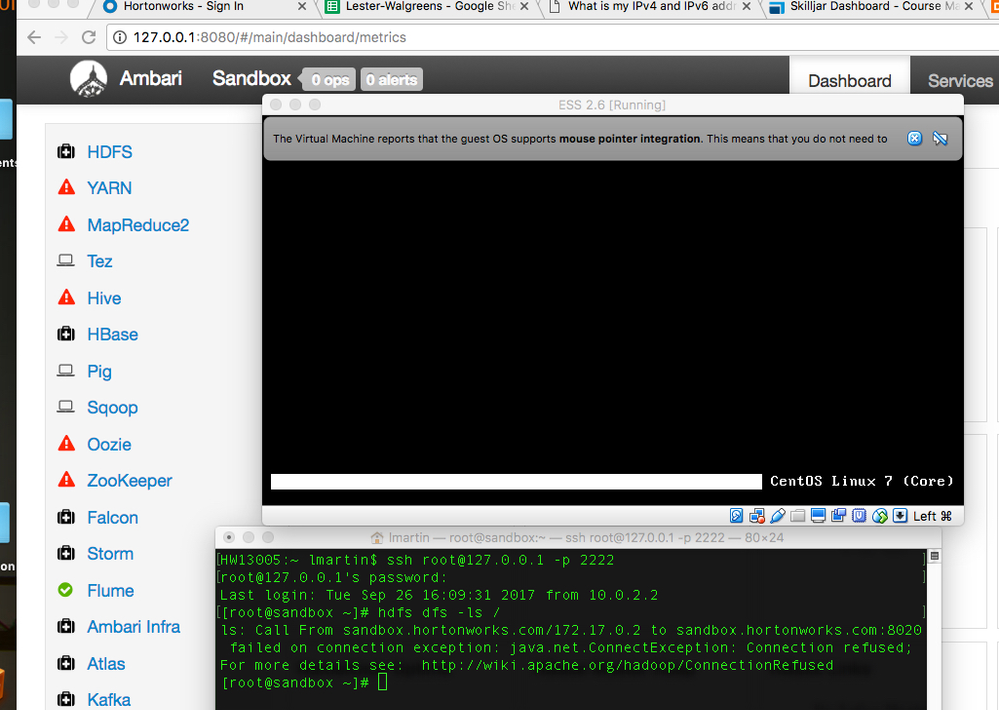
Task: Click the green check icon beside Flume
Action: click(66, 590)
